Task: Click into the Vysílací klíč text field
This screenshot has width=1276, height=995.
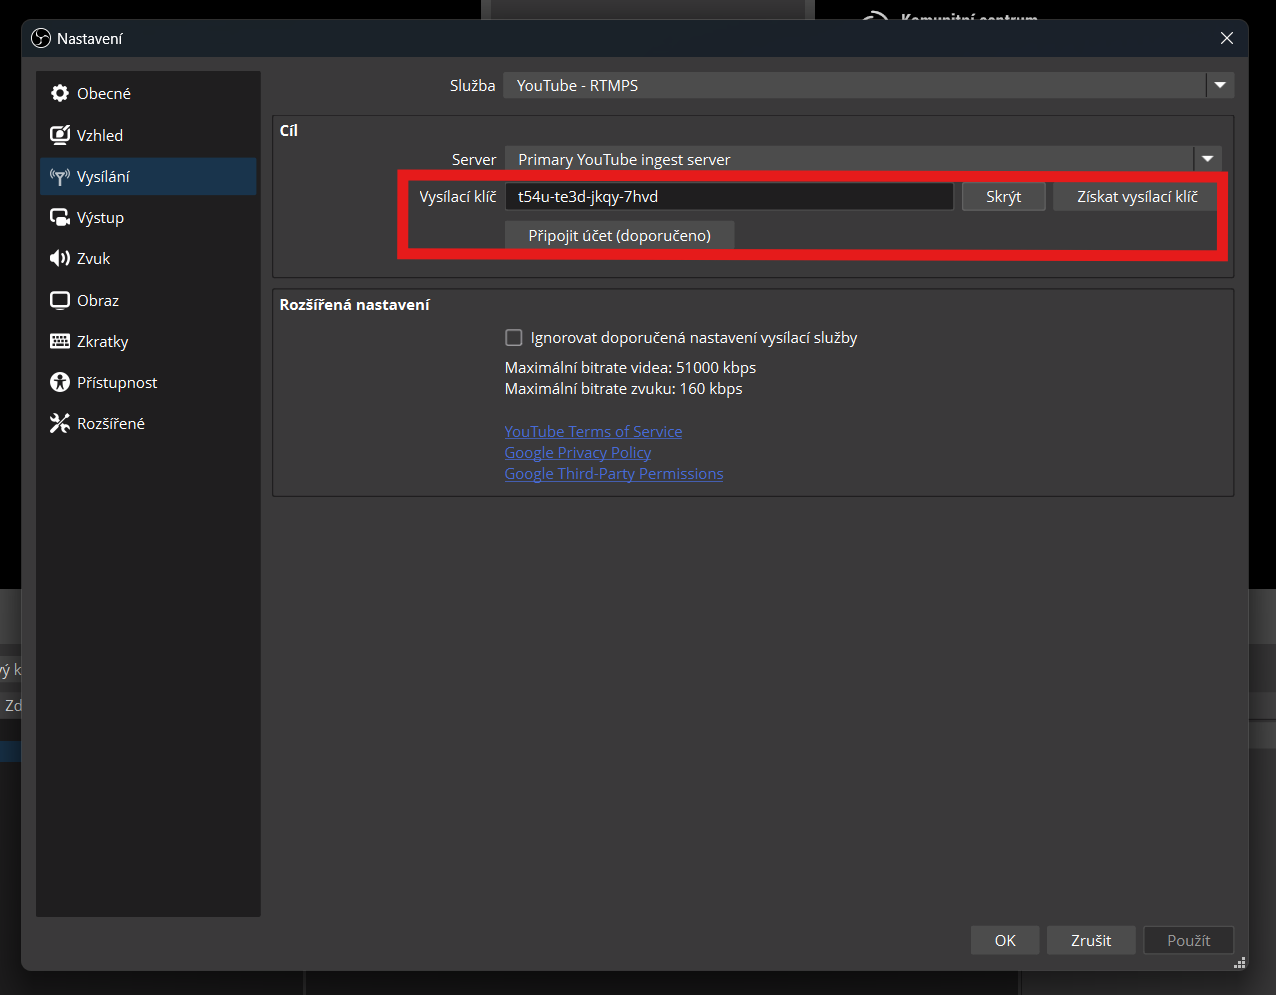Action: [729, 197]
